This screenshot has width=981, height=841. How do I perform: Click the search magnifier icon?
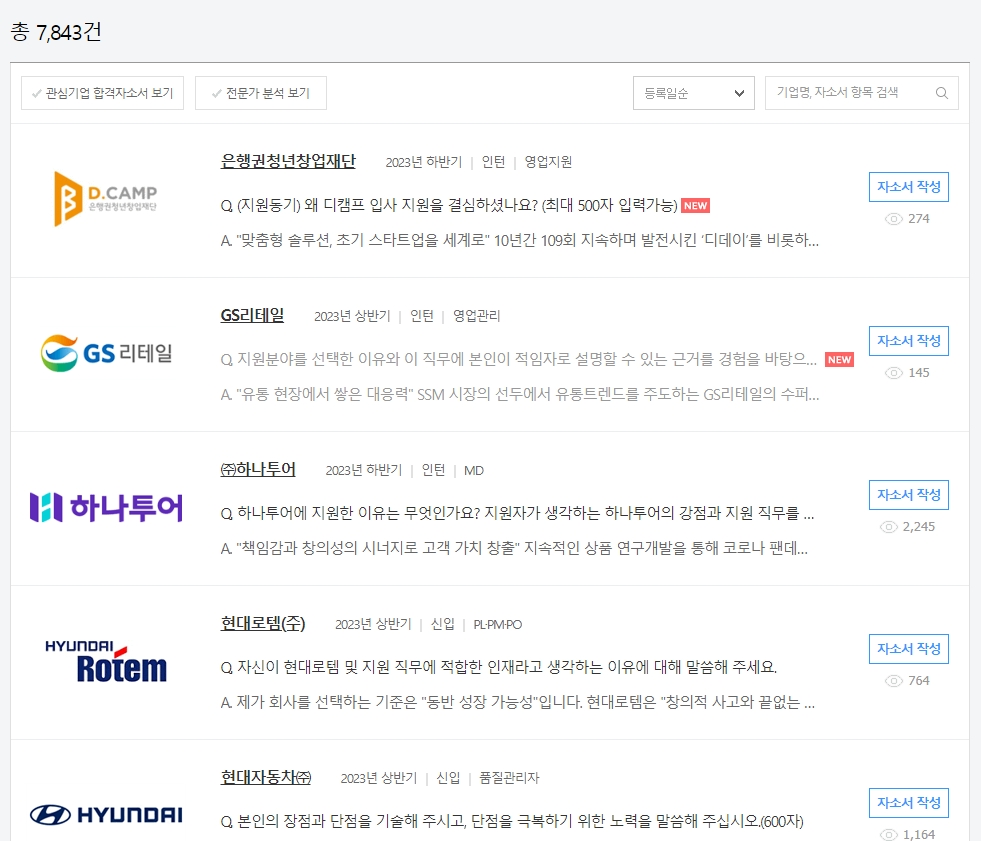coord(942,93)
